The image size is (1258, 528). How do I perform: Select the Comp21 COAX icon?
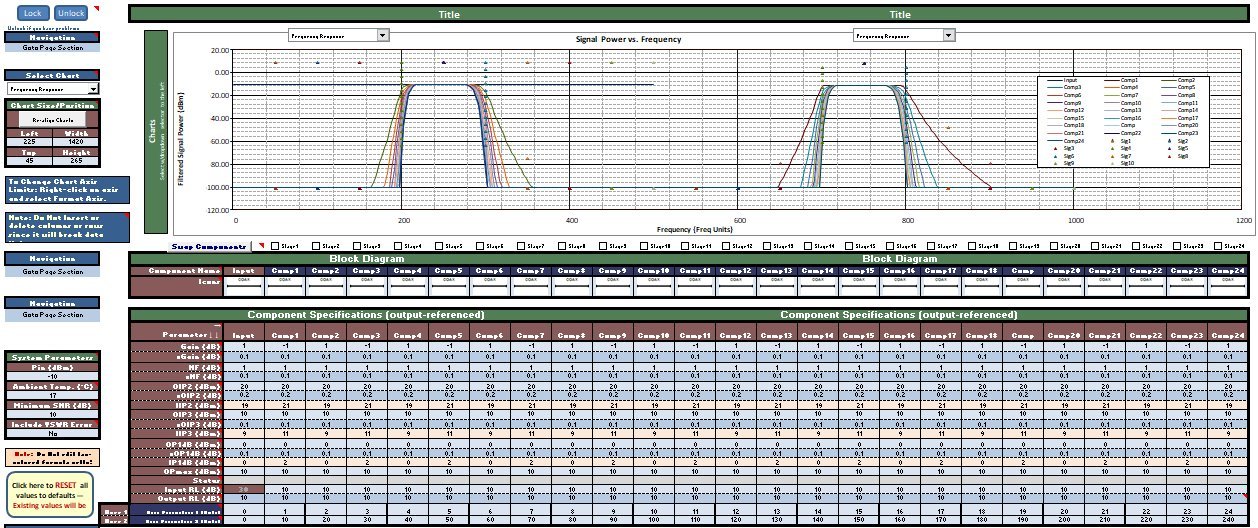1105,287
